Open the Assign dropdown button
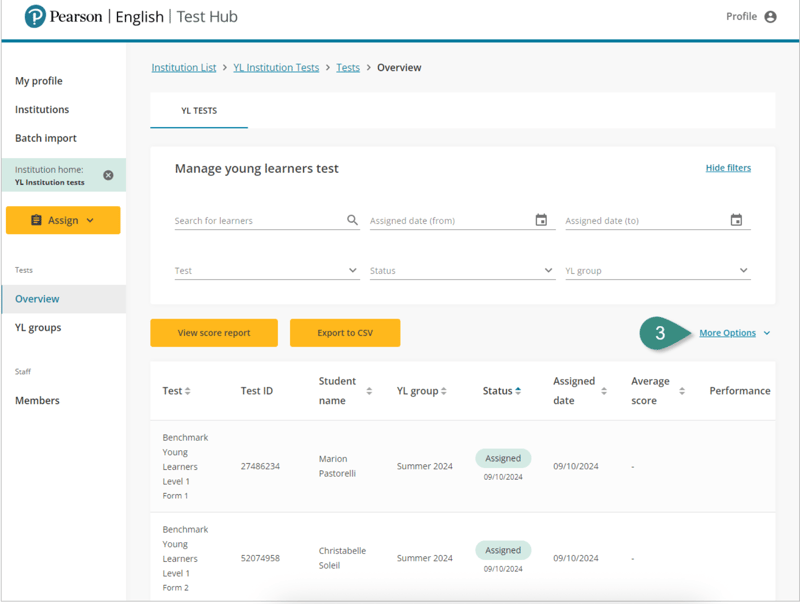This screenshot has height=604, width=800. [63, 220]
